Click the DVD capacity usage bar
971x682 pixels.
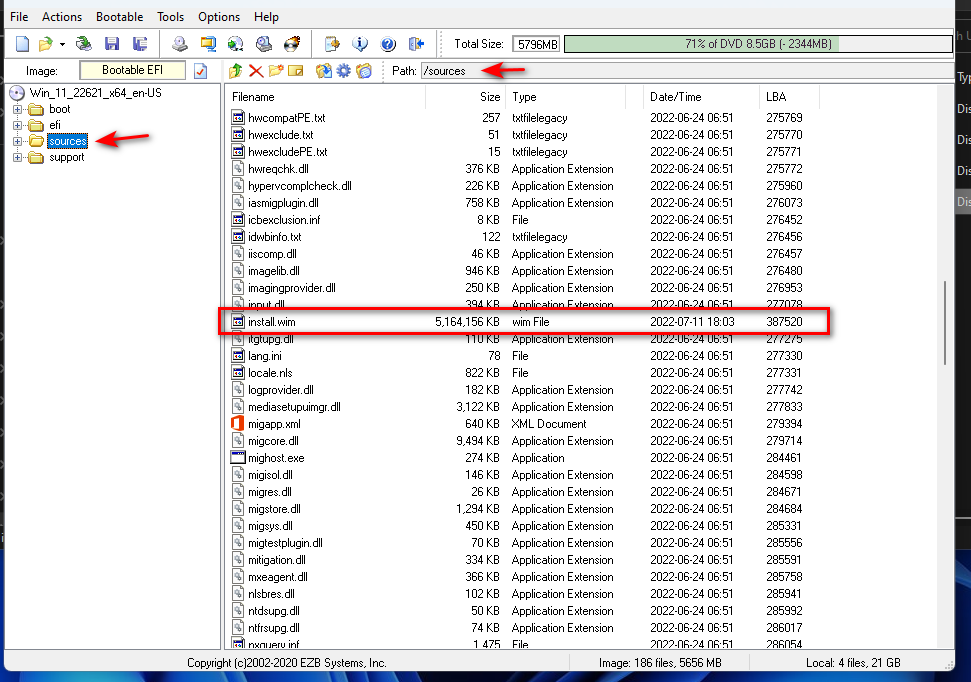[758, 44]
